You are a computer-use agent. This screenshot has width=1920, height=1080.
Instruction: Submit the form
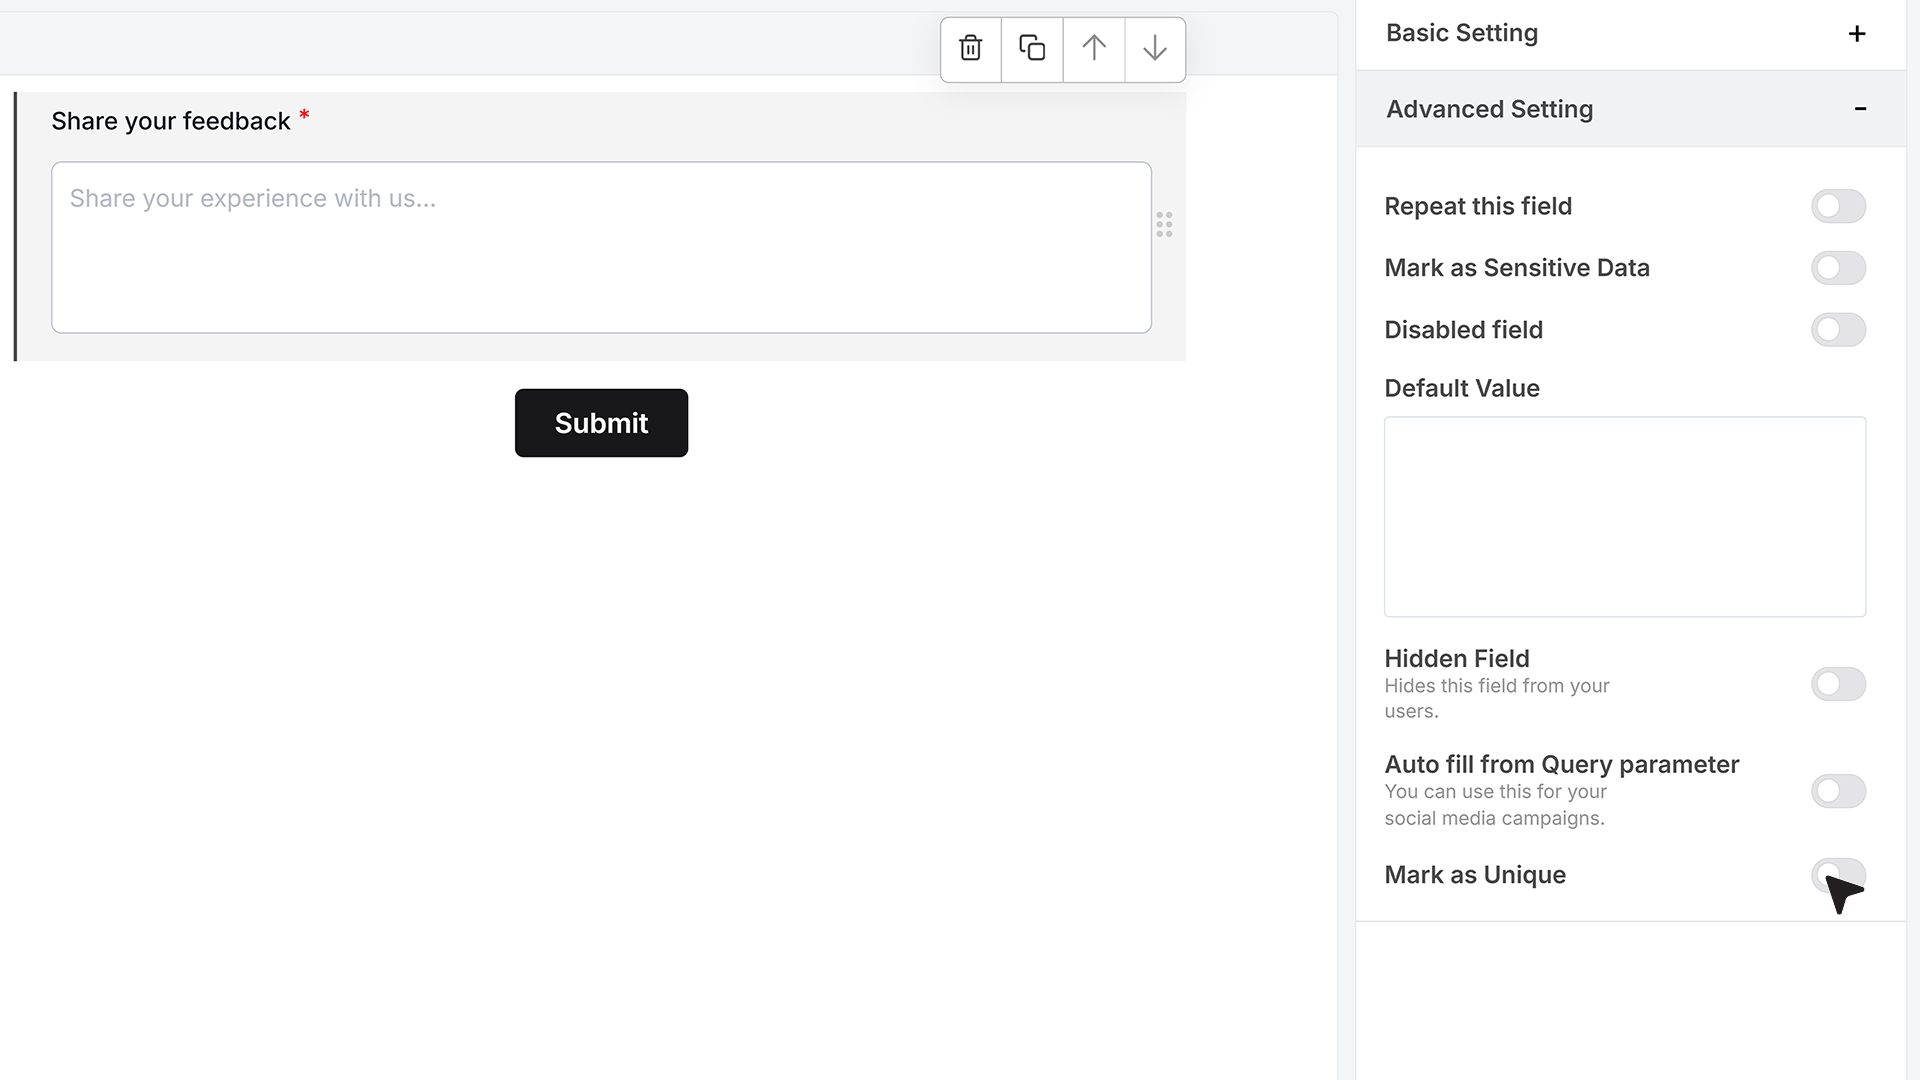tap(601, 423)
